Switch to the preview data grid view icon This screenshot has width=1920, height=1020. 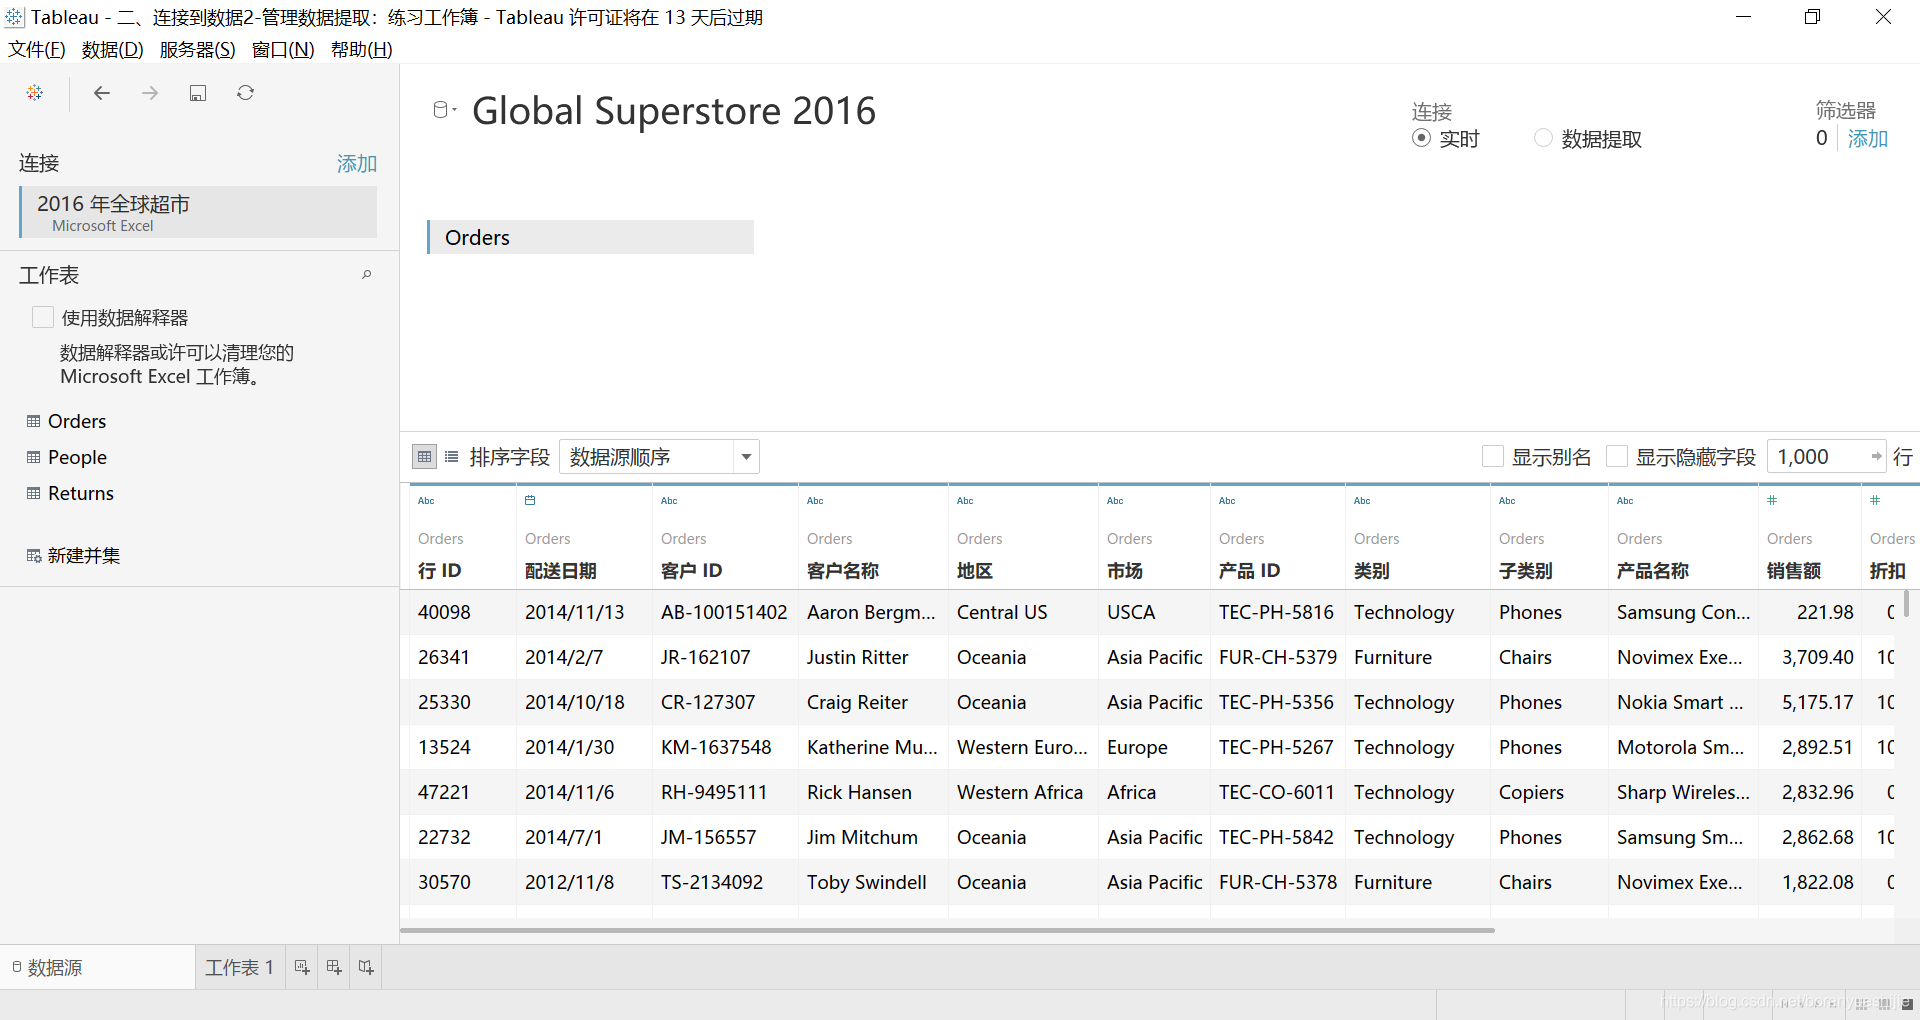point(425,457)
